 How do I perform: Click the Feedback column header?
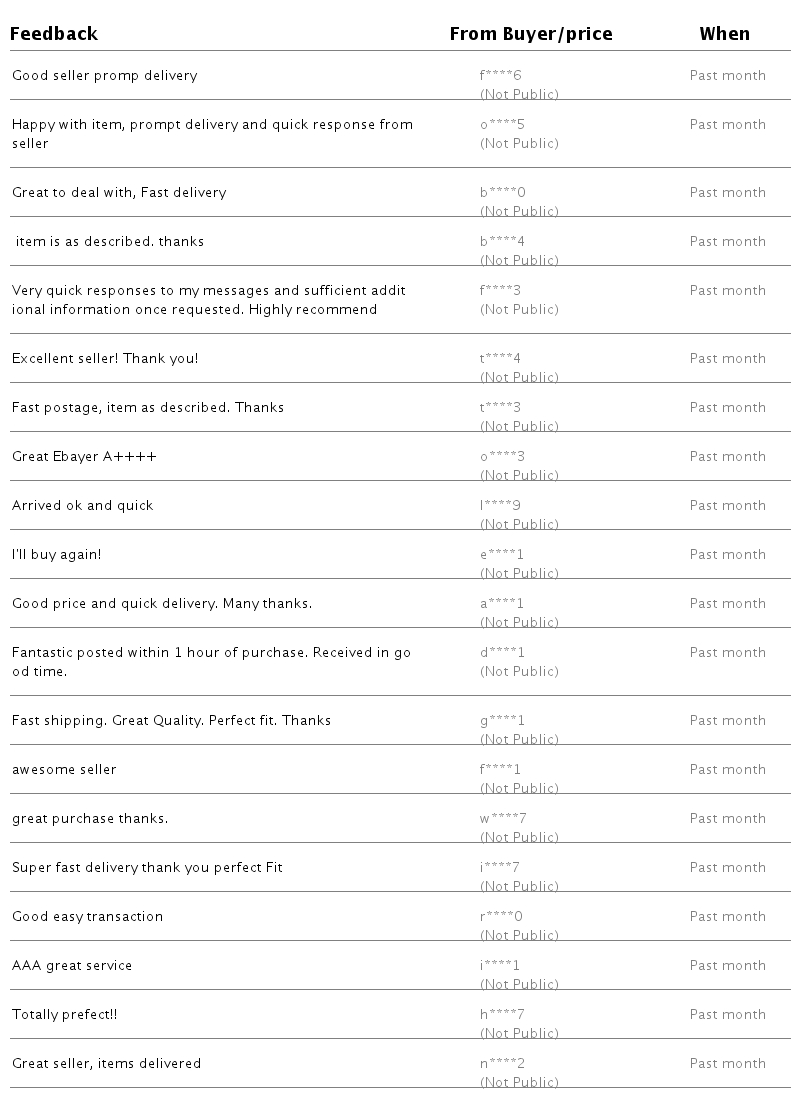(54, 34)
